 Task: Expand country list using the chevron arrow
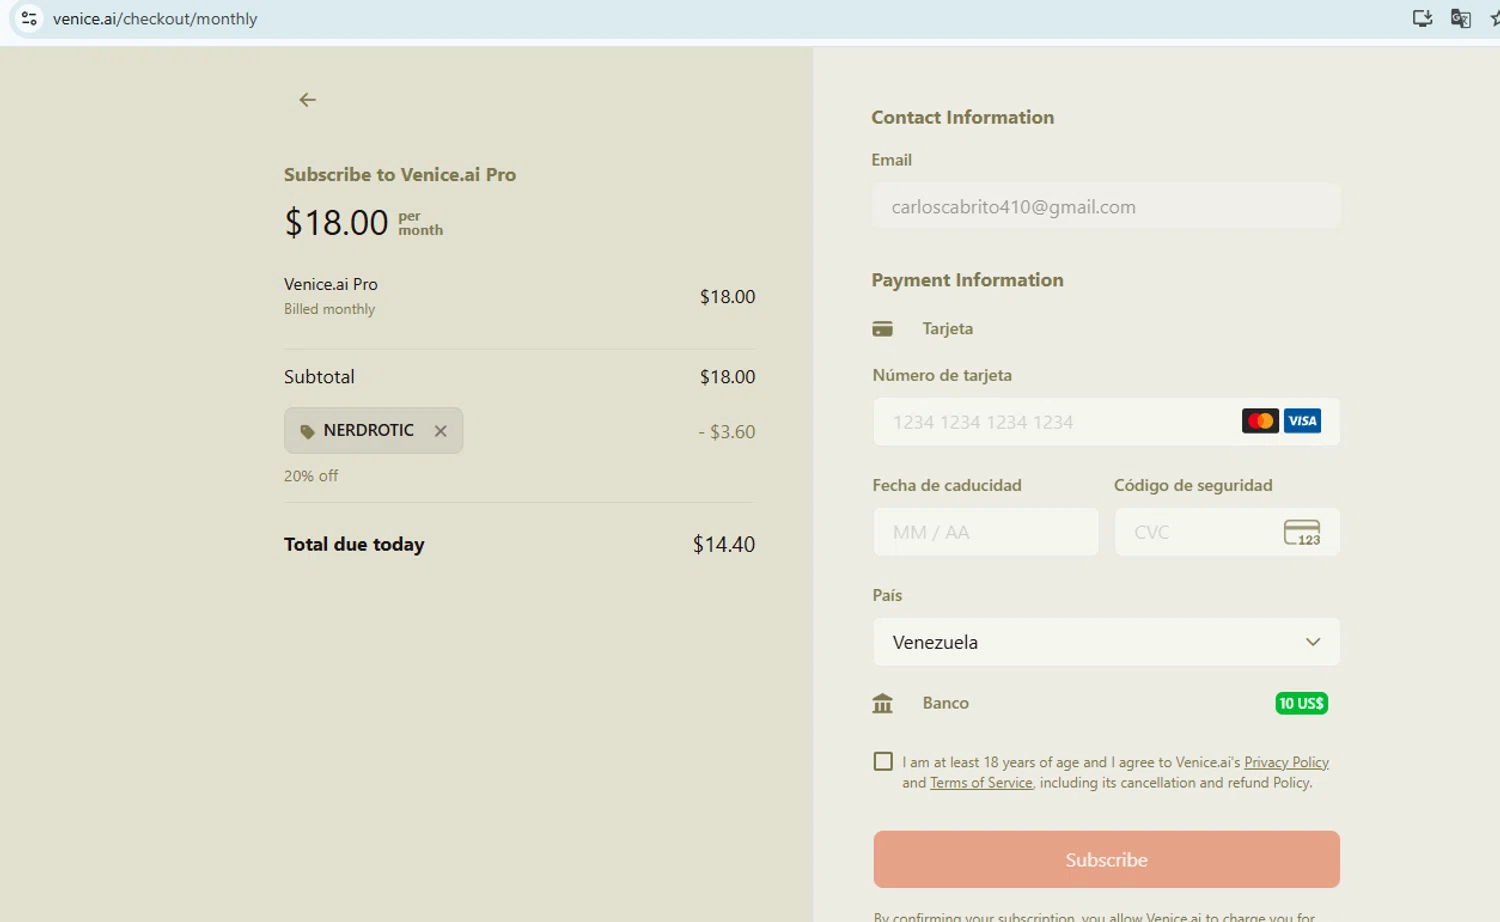coord(1313,642)
